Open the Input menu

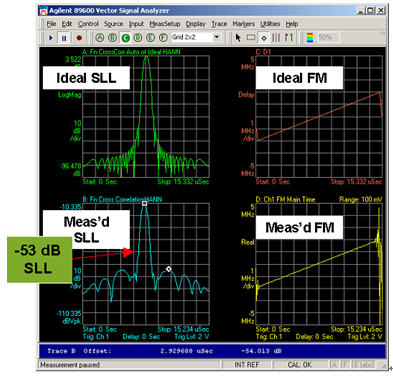136,24
